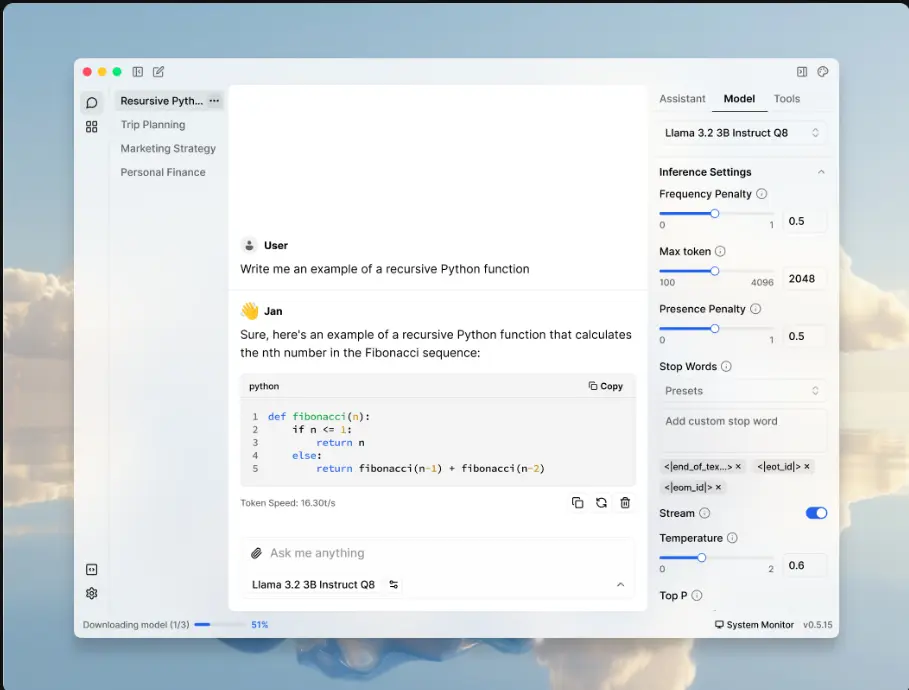Collapse the Inference Settings section

coord(821,172)
